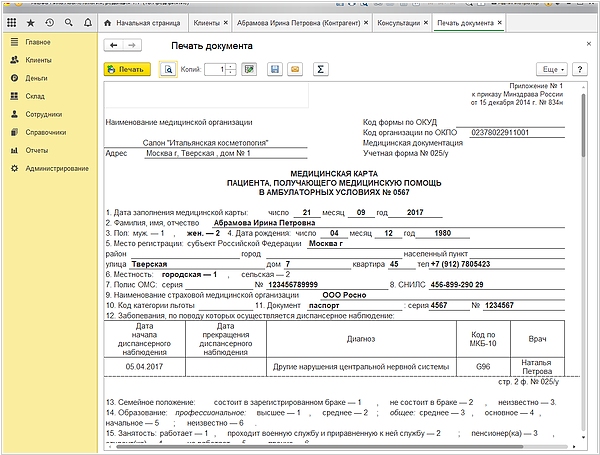600x455 pixels.
Task: Click address Москва г, Тверская, дом № 1
Action: tap(198, 153)
